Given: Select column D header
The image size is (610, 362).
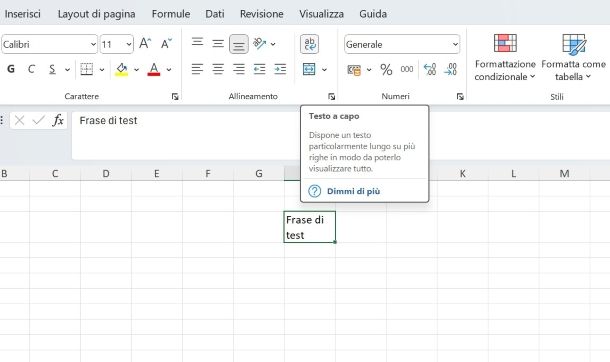Looking at the screenshot, I should (106, 173).
